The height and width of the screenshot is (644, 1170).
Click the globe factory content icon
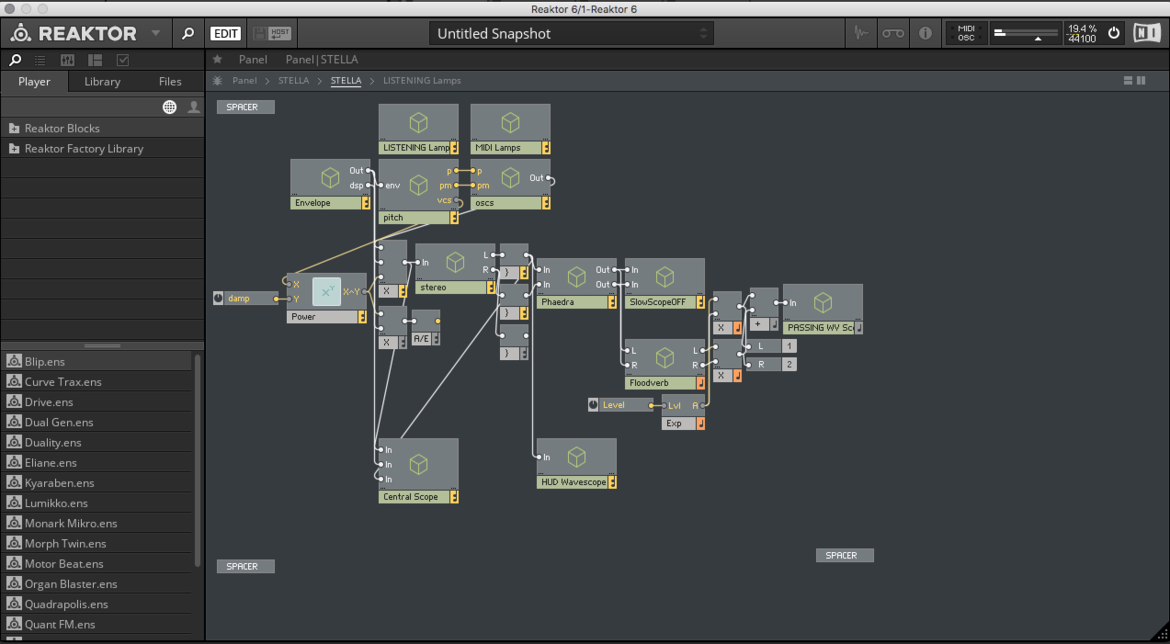[x=170, y=107]
